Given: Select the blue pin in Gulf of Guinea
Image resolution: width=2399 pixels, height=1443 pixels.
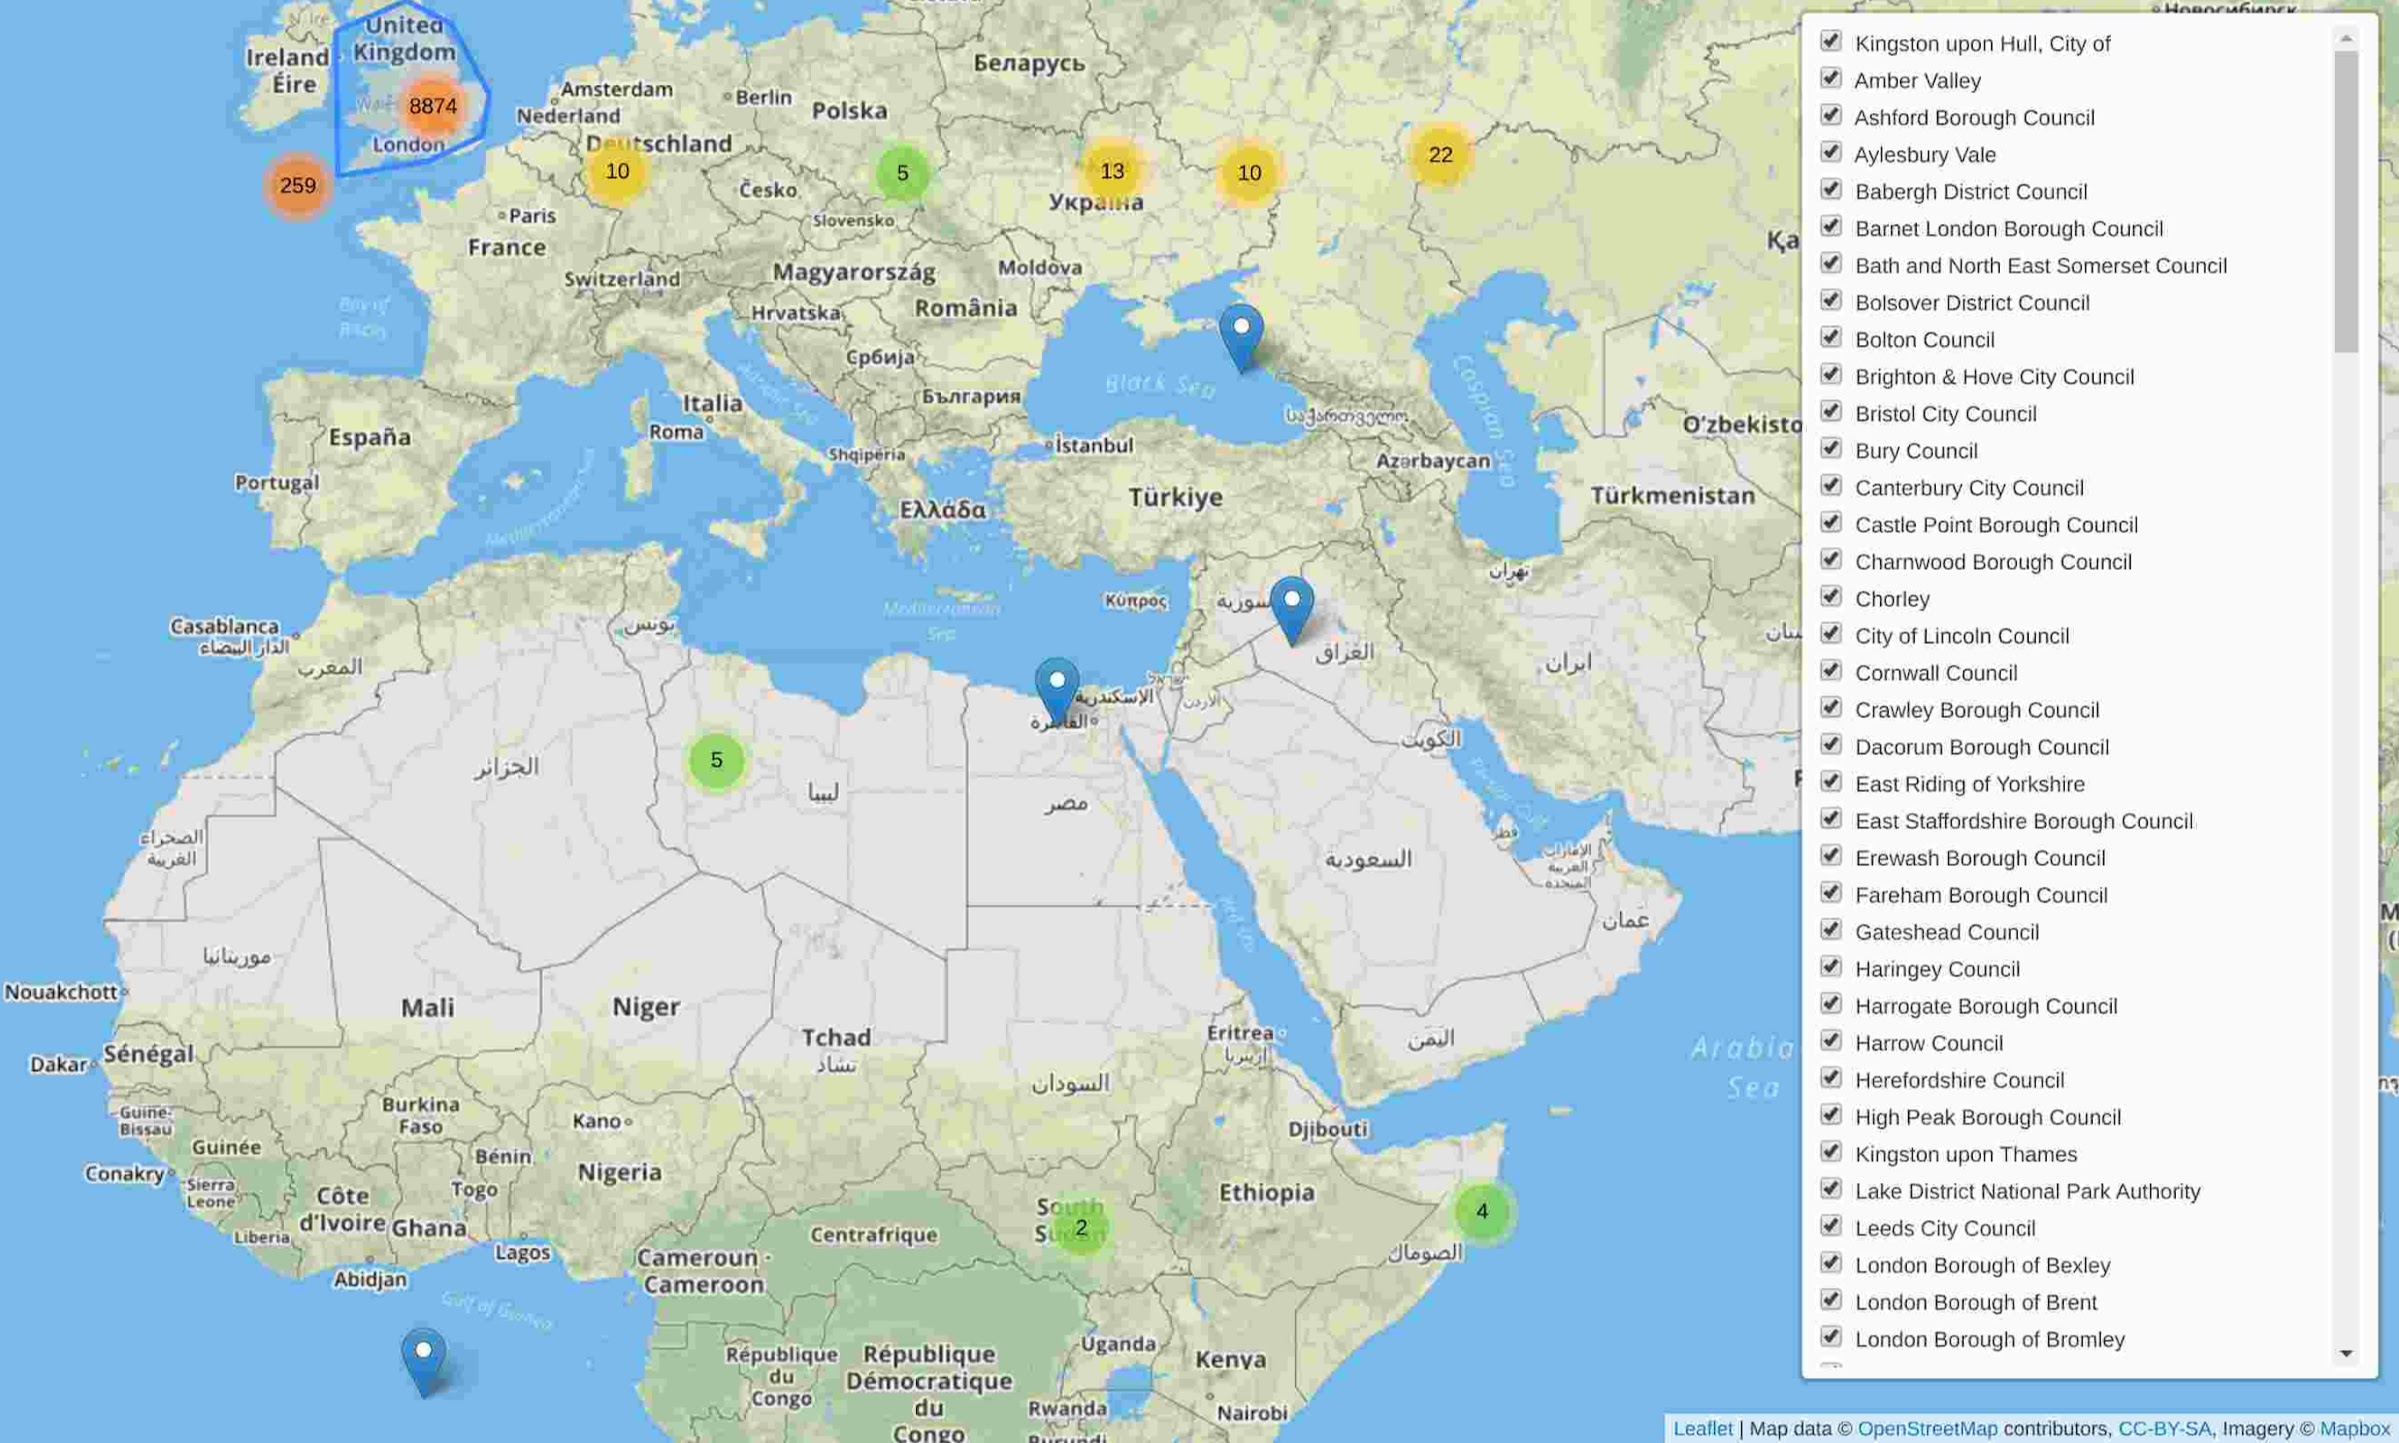Looking at the screenshot, I should 424,1359.
